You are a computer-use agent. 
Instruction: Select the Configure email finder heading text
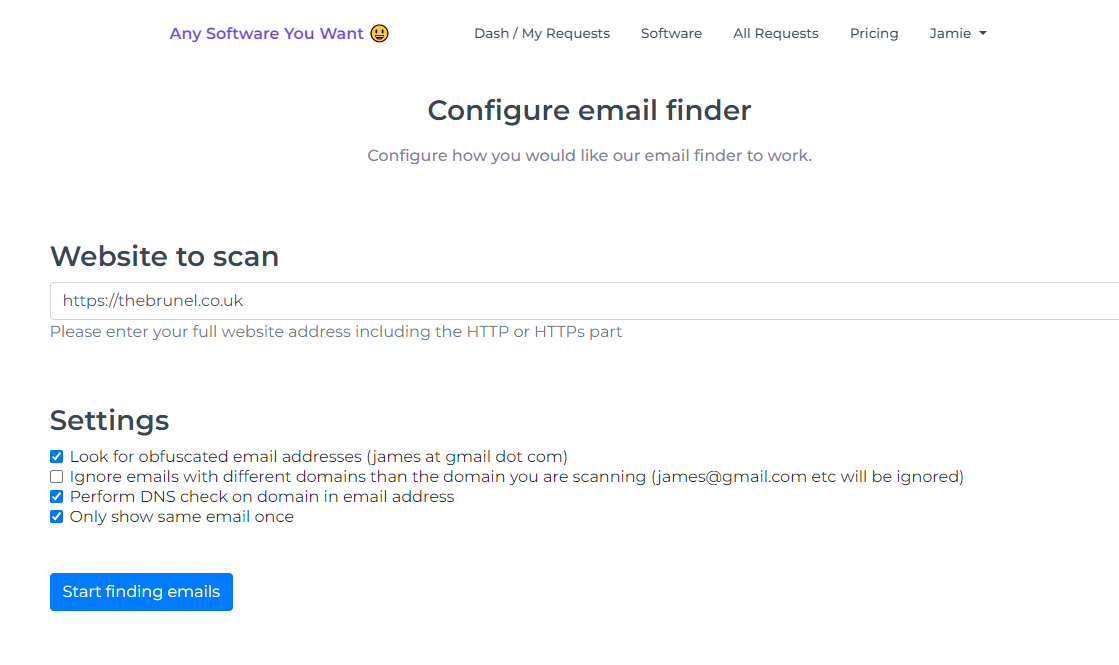pos(589,111)
